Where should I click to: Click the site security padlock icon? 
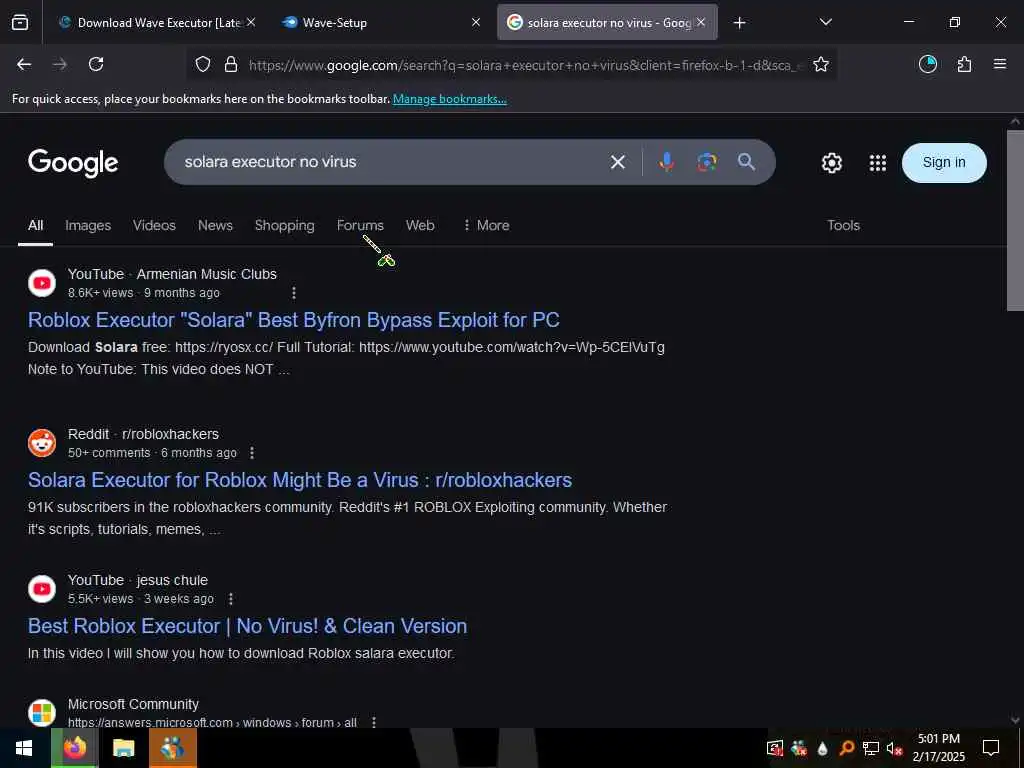click(231, 65)
